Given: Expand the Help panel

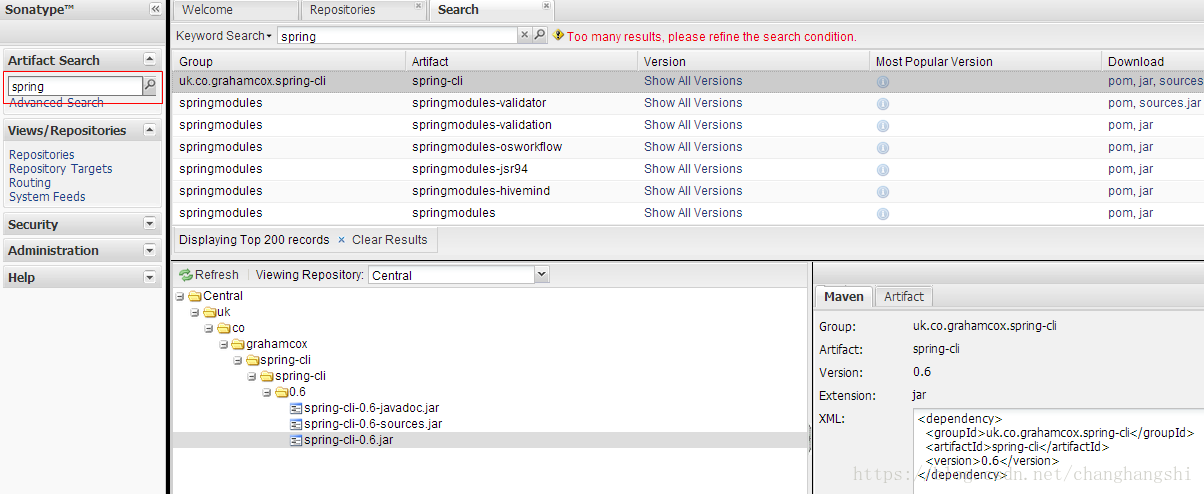Looking at the screenshot, I should pyautogui.click(x=150, y=276).
